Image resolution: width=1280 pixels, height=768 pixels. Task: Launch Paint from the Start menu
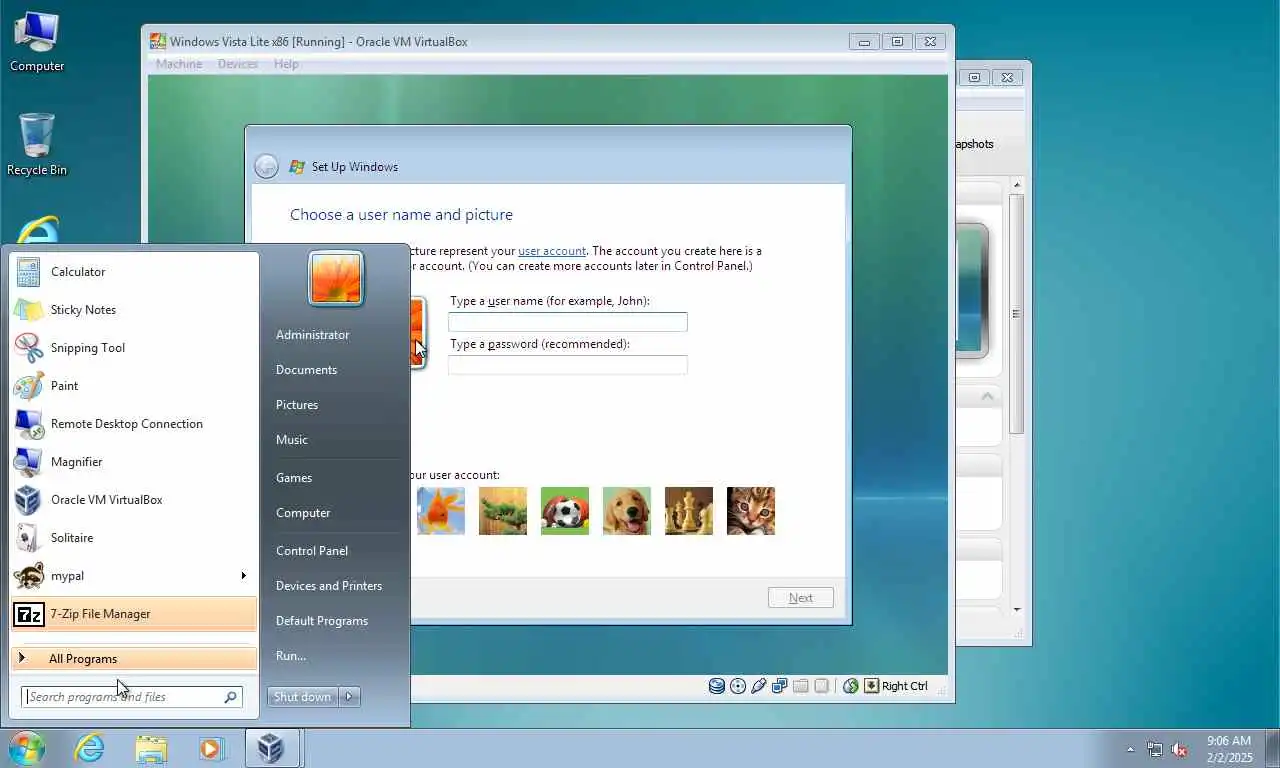(x=134, y=386)
